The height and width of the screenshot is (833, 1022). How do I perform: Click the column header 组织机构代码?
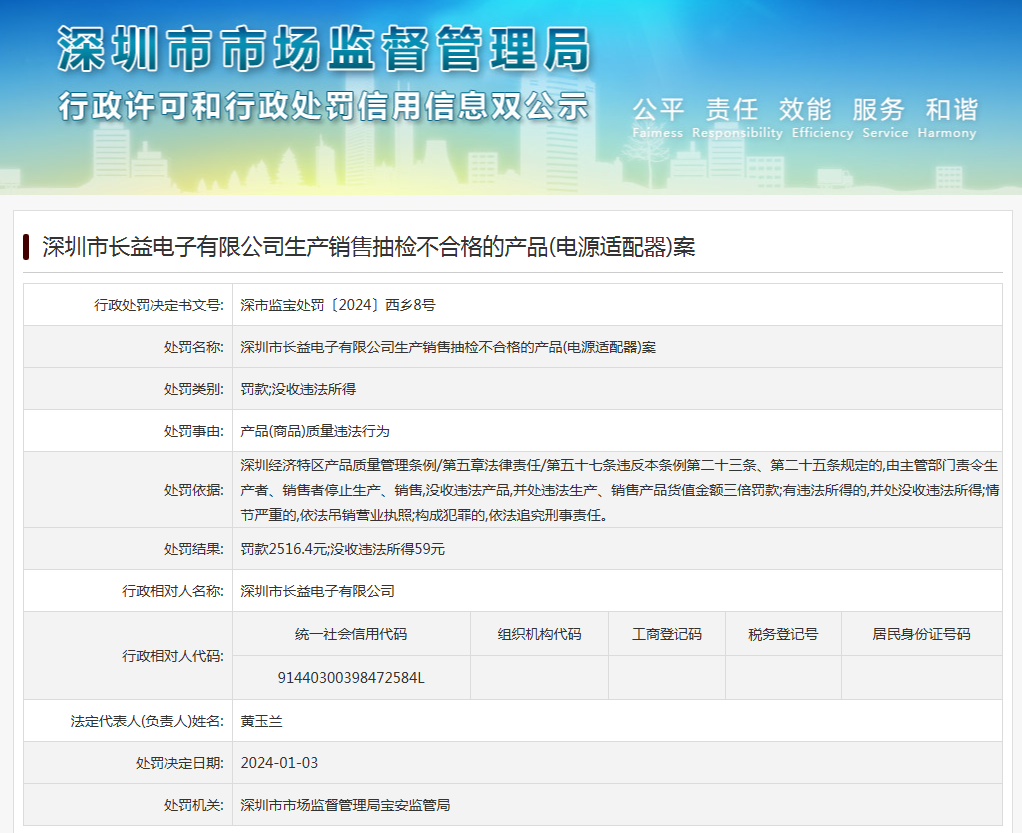[x=539, y=634]
